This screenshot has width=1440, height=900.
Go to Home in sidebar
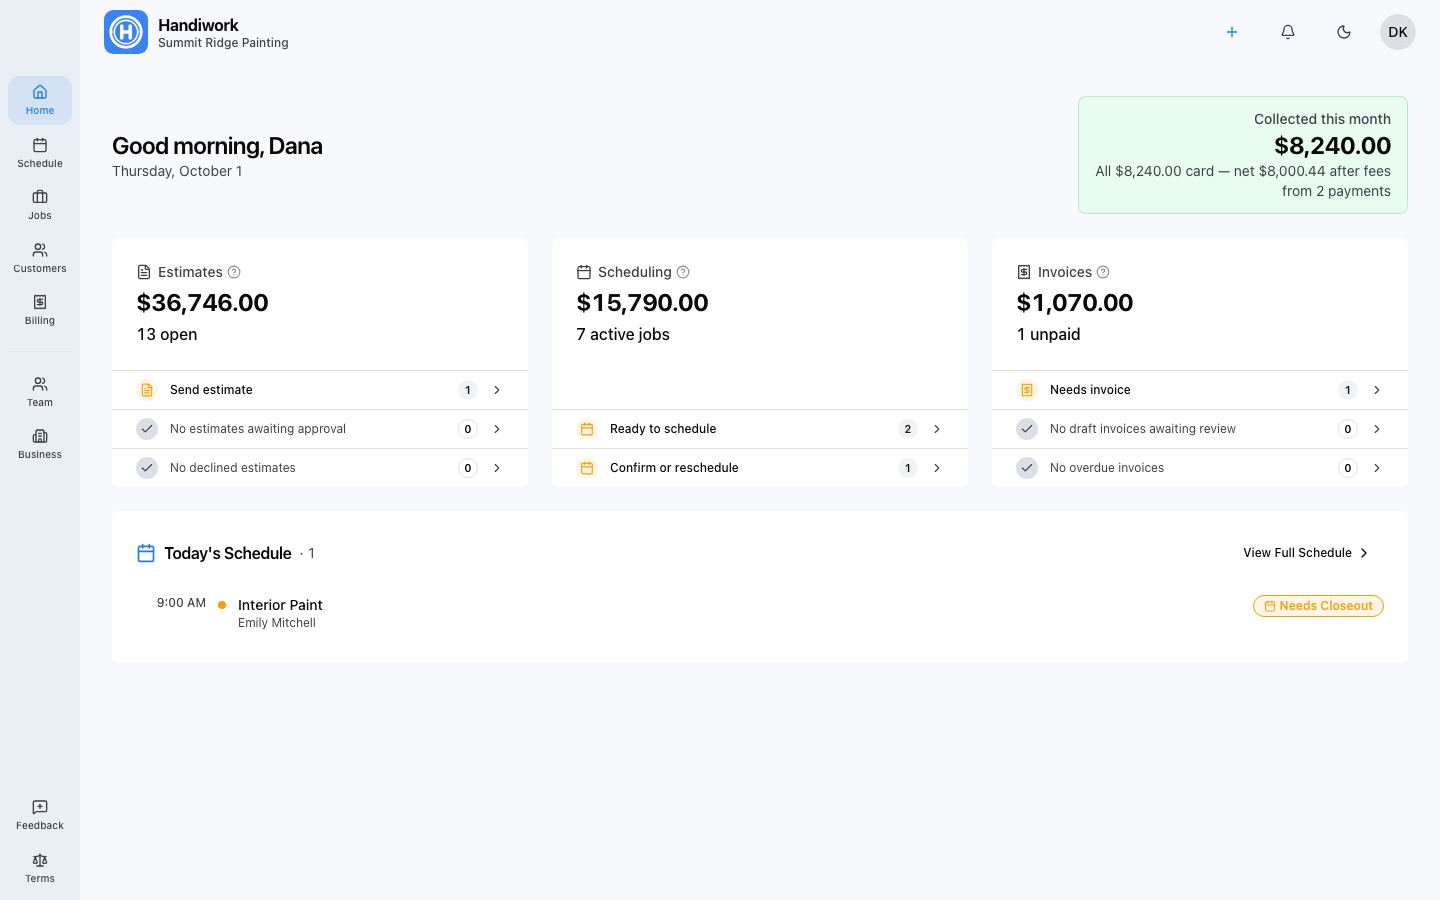click(40, 100)
